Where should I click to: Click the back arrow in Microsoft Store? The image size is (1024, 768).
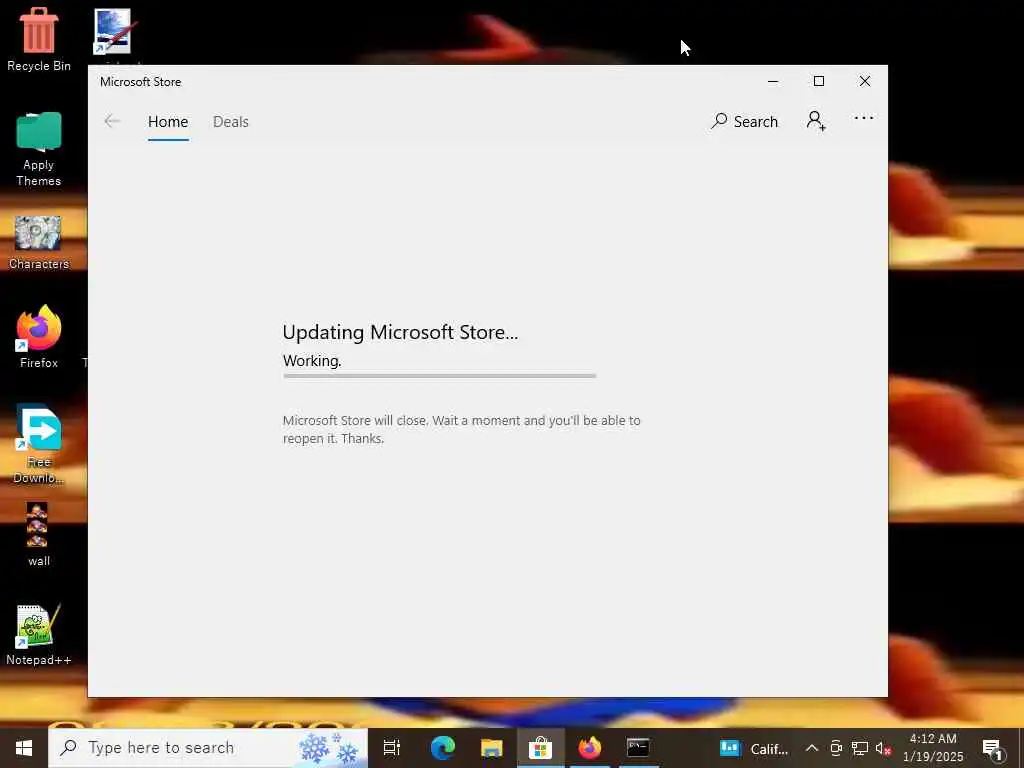pos(112,121)
